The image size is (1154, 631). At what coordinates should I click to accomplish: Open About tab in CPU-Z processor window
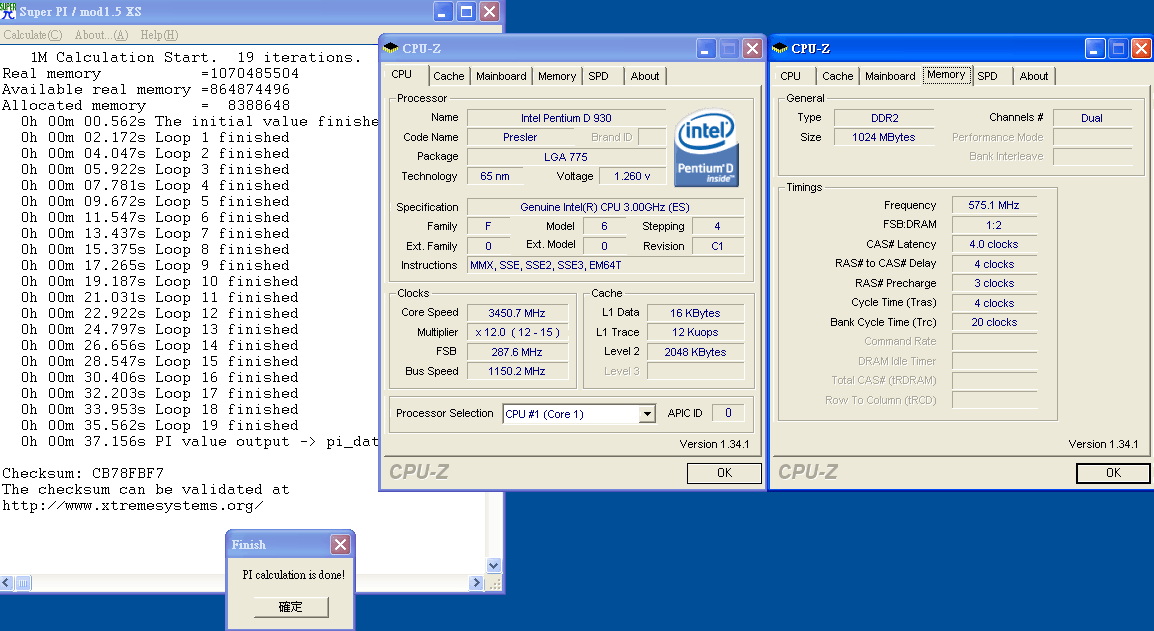[645, 76]
